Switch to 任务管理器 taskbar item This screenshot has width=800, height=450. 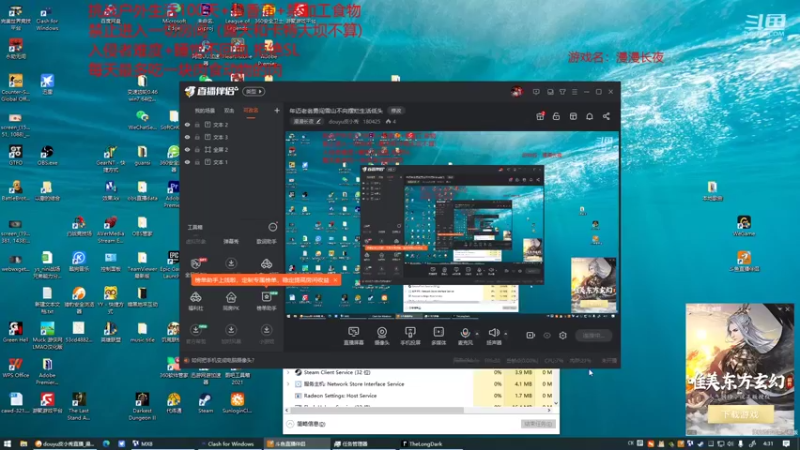[x=351, y=444]
